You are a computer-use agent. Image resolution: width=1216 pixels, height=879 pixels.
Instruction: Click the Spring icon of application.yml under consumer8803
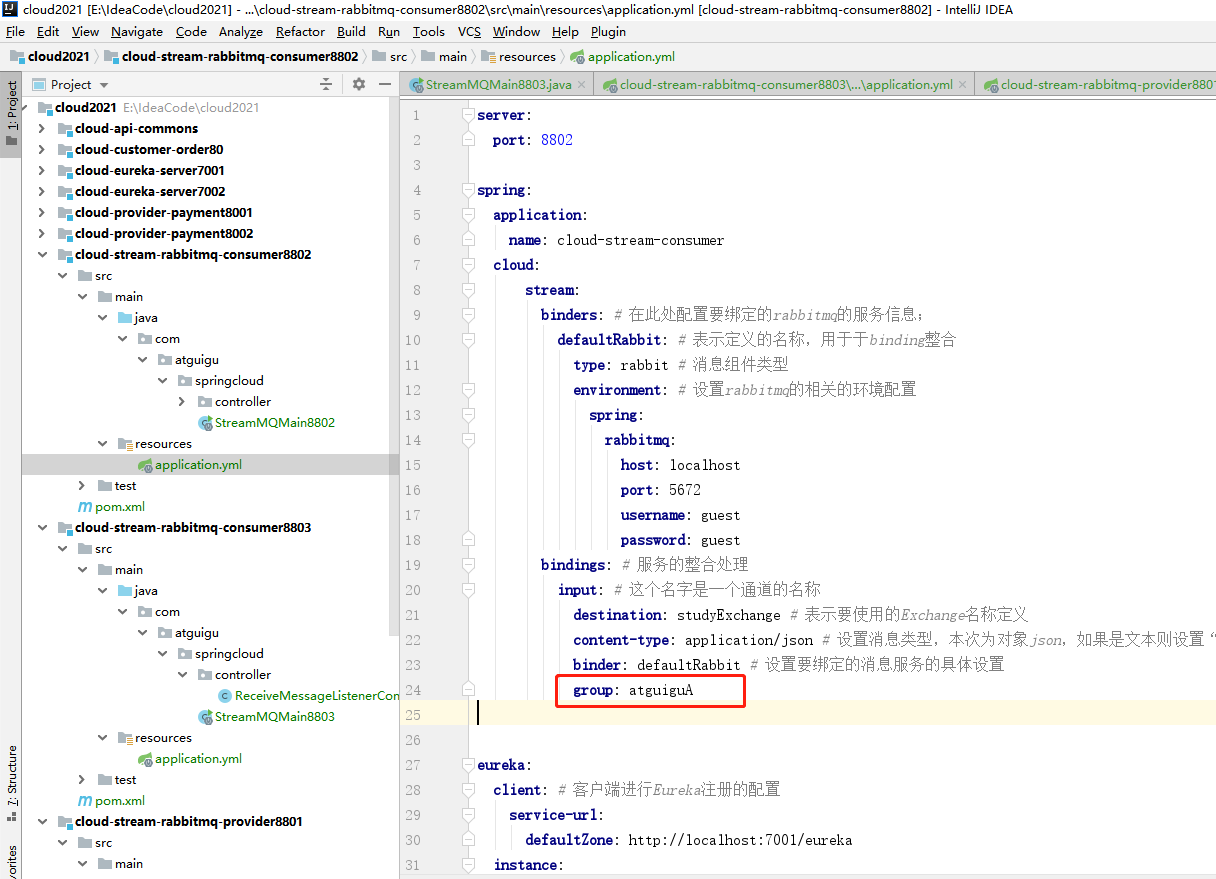click(x=145, y=759)
